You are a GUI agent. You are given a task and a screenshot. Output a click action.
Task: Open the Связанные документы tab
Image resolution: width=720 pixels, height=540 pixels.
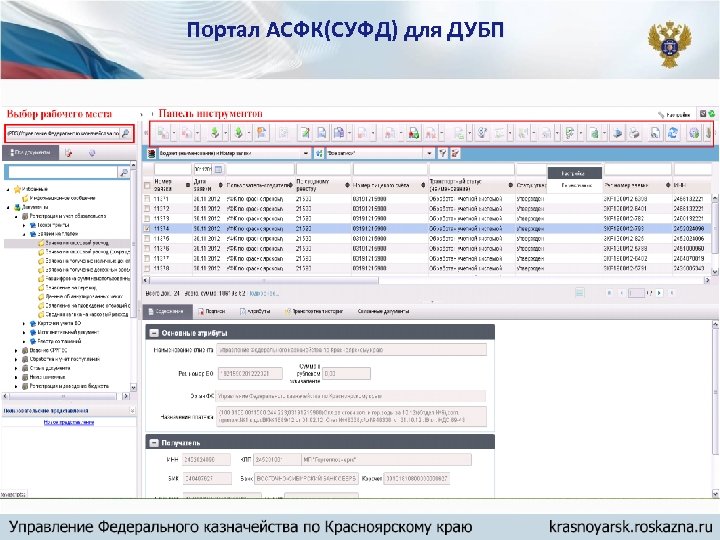pyautogui.click(x=383, y=311)
